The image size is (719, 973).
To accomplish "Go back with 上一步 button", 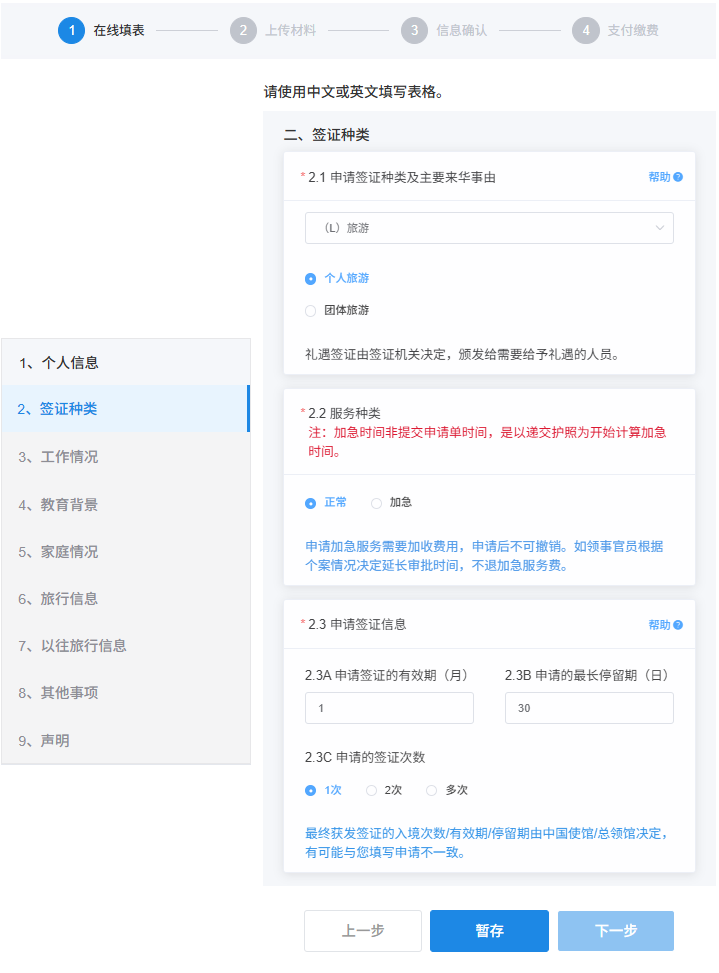I will pyautogui.click(x=362, y=931).
